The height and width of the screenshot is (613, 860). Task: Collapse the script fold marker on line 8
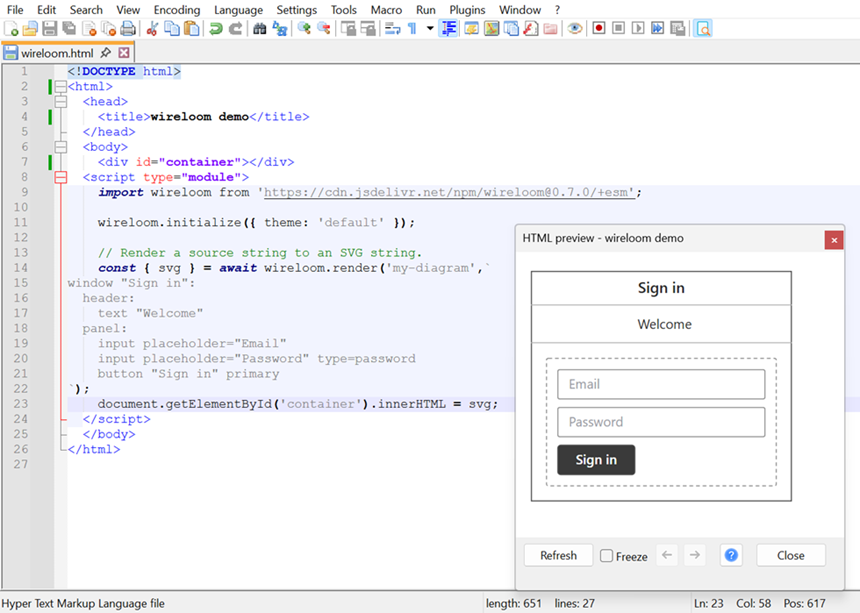[61, 177]
